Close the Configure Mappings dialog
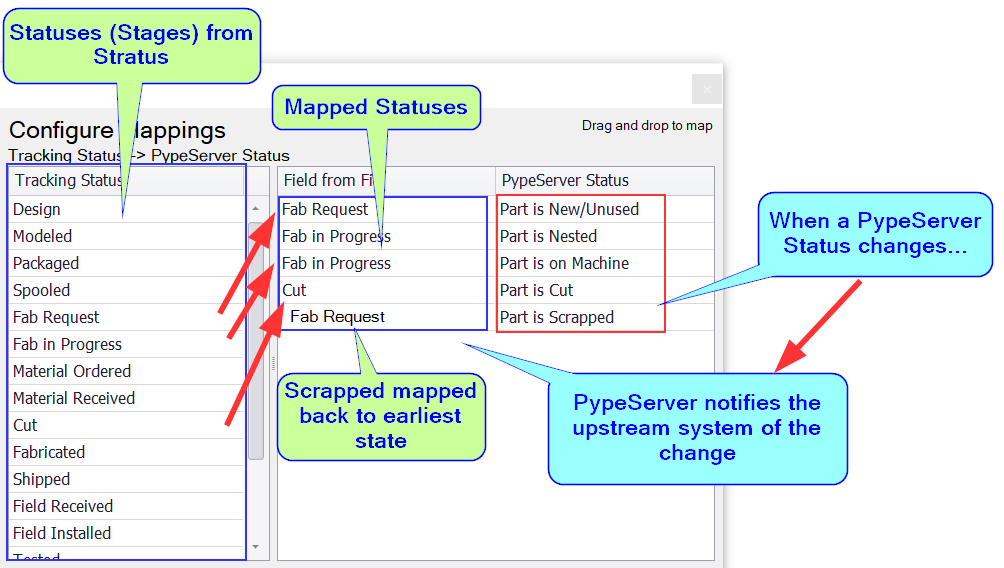The height and width of the screenshot is (568, 1004). point(707,89)
